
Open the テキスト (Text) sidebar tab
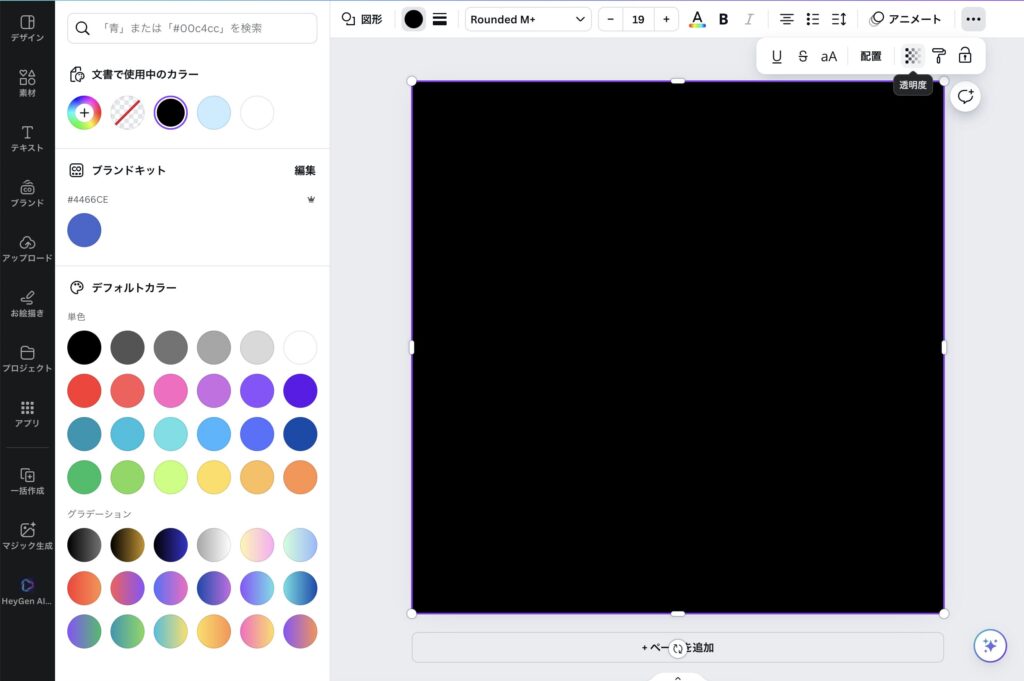pos(27,138)
